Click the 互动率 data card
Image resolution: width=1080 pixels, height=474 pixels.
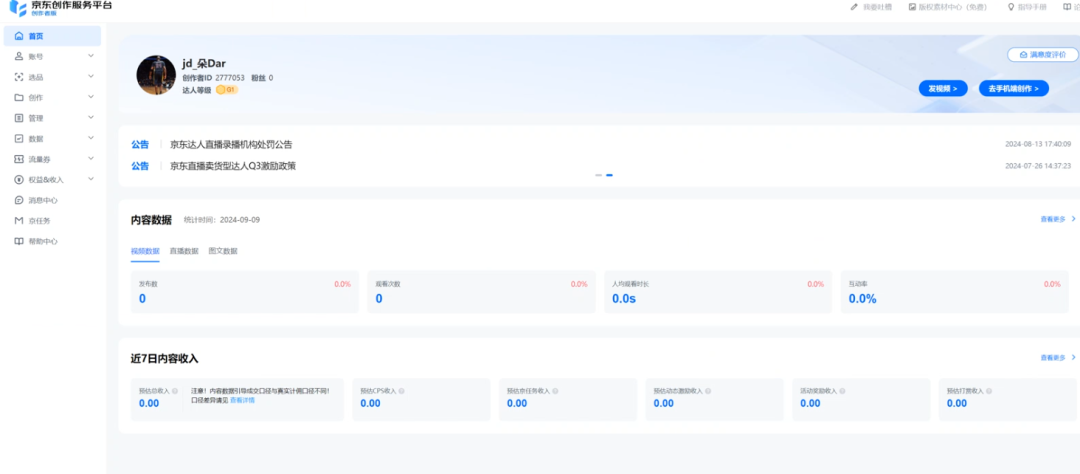coord(955,292)
